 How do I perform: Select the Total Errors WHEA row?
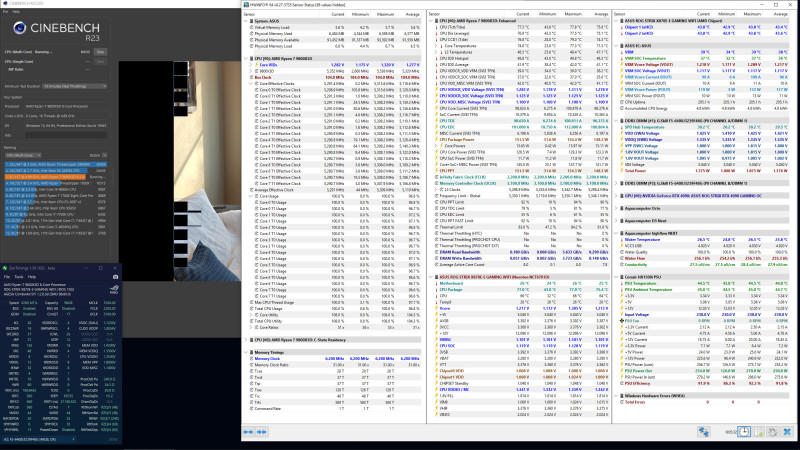point(705,402)
